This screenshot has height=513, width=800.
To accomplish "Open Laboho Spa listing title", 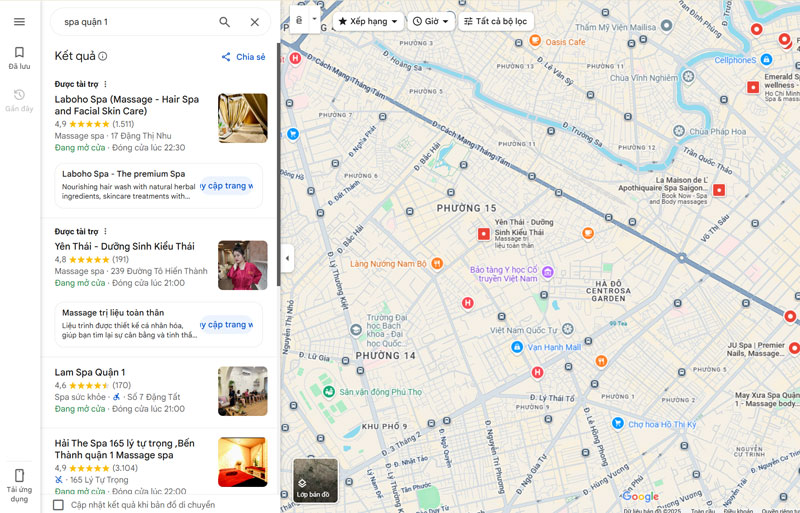I will tap(127, 105).
